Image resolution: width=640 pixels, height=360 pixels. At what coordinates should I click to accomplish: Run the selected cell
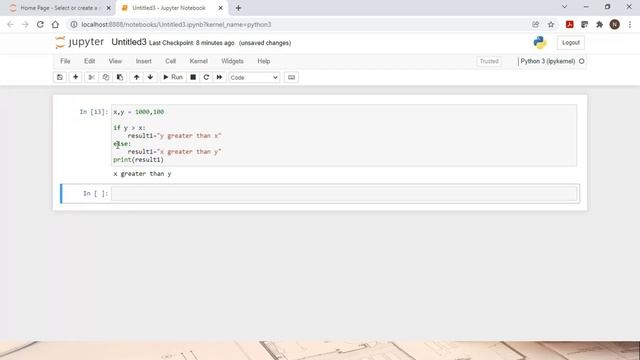pyautogui.click(x=173, y=77)
